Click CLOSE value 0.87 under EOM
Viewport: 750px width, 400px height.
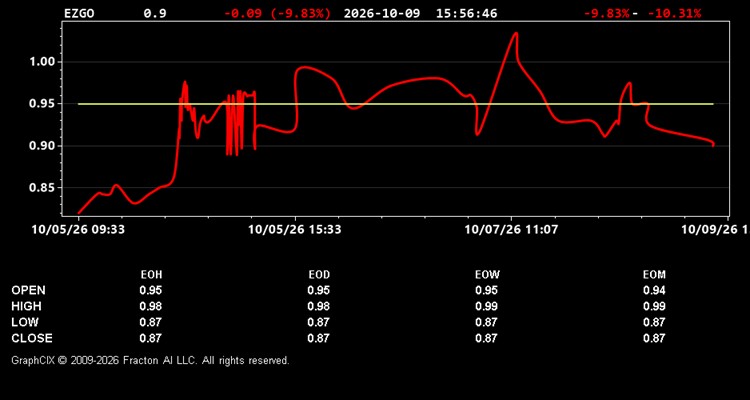tap(654, 338)
